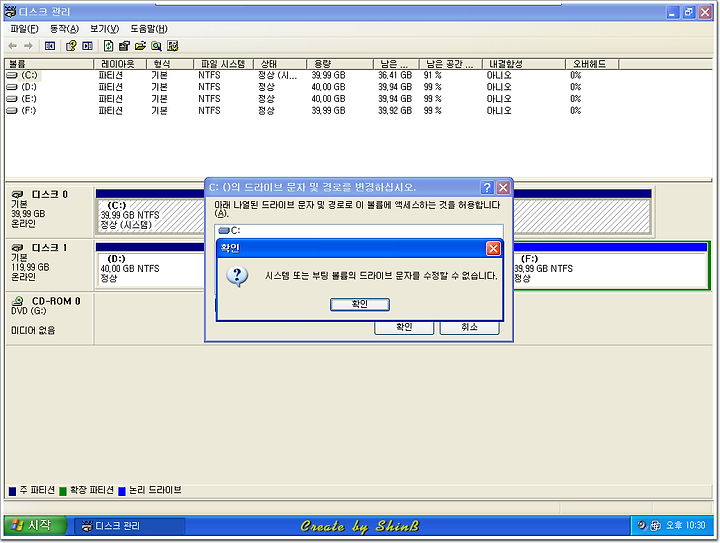
Task: Toggle the show/hide console tree icon
Action: point(50,46)
